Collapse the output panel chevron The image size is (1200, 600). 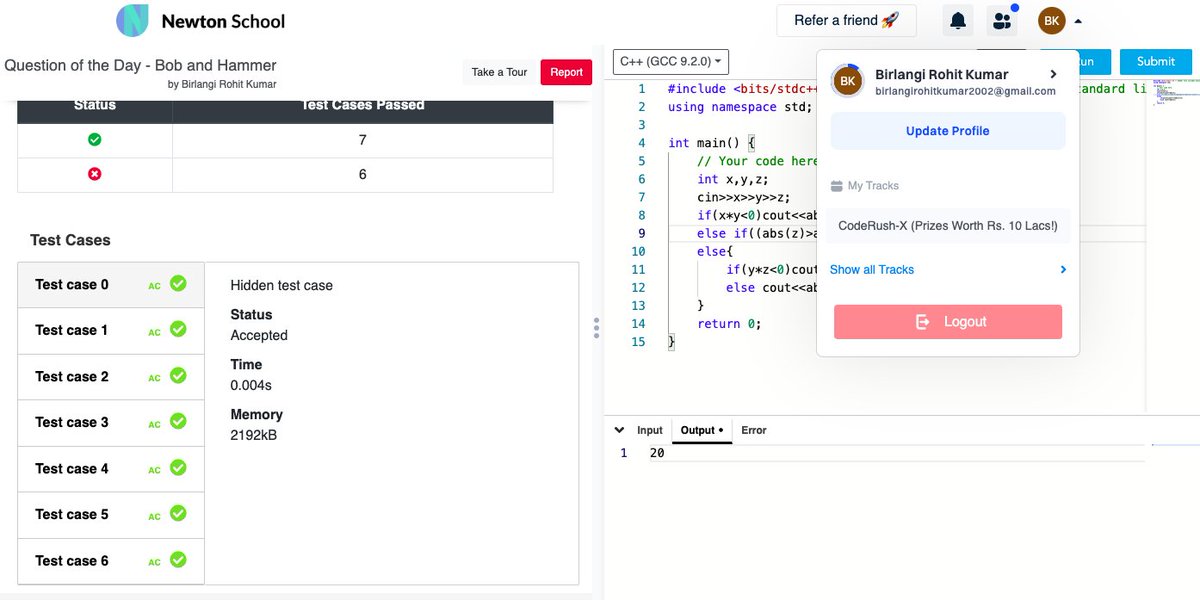pos(618,430)
